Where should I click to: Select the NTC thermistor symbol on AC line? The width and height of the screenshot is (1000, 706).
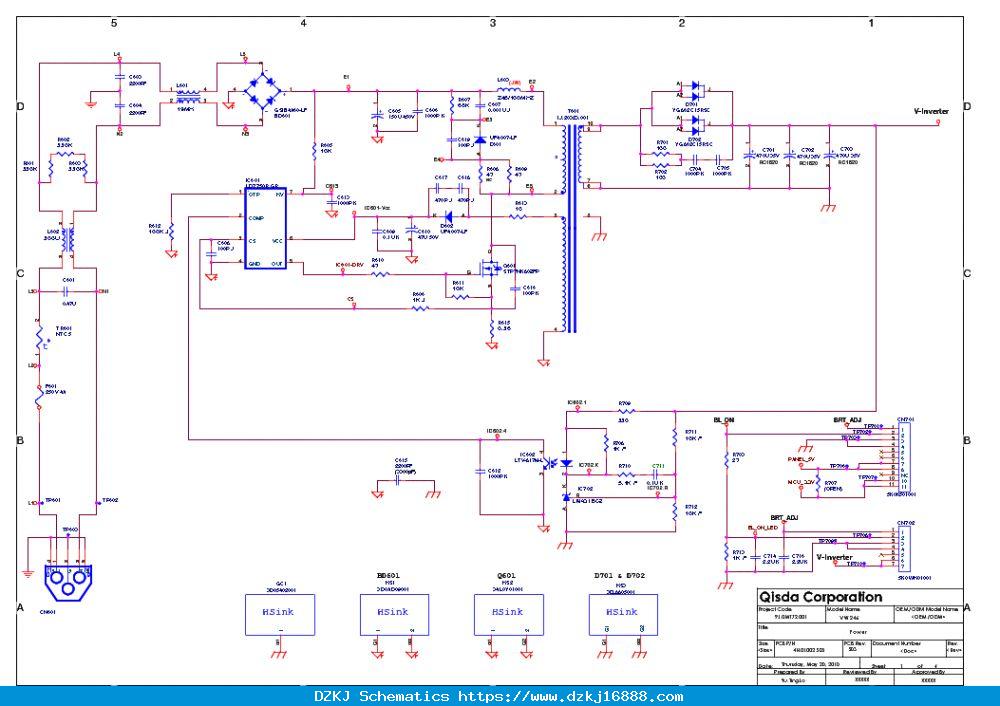[41, 336]
